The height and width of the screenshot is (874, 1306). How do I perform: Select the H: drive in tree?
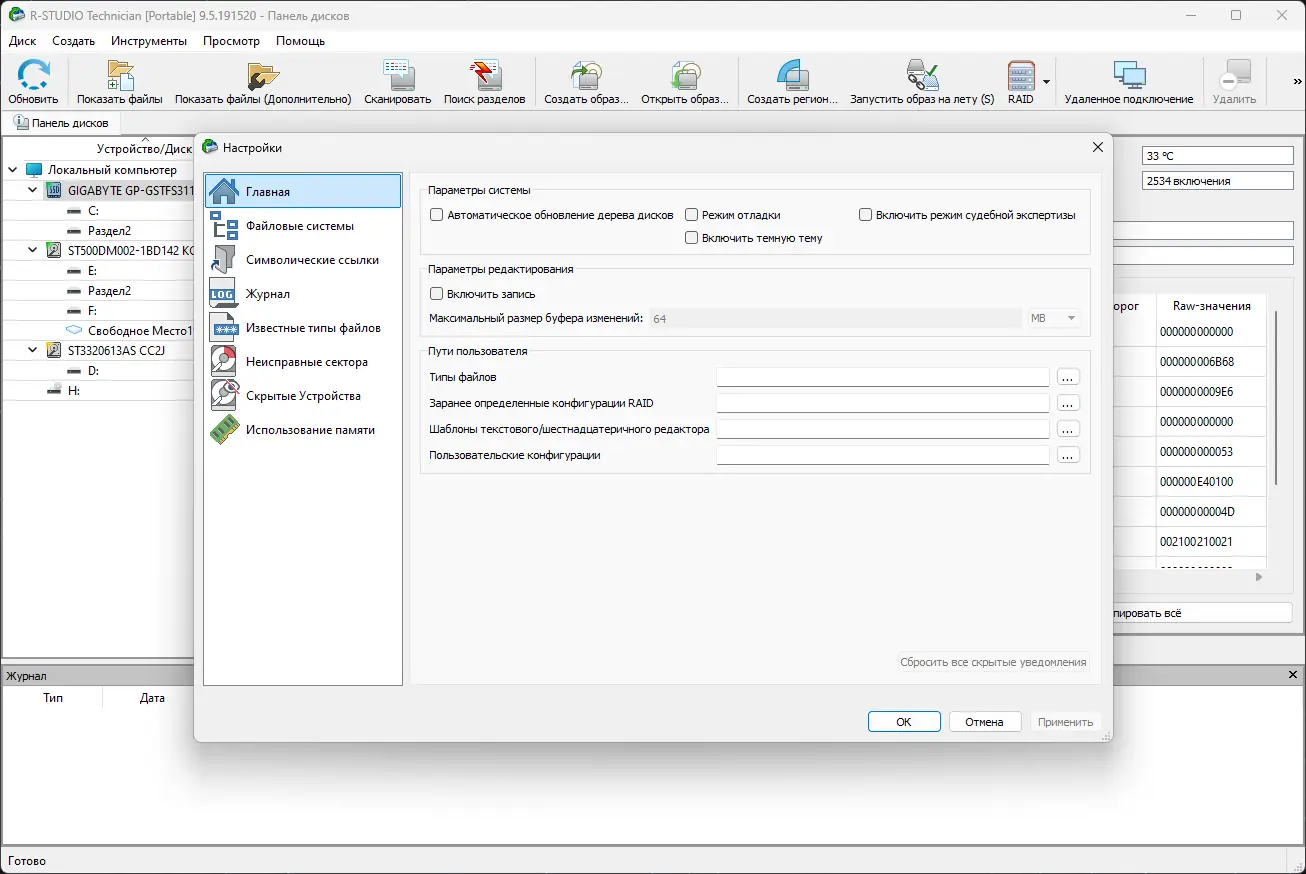pos(73,391)
